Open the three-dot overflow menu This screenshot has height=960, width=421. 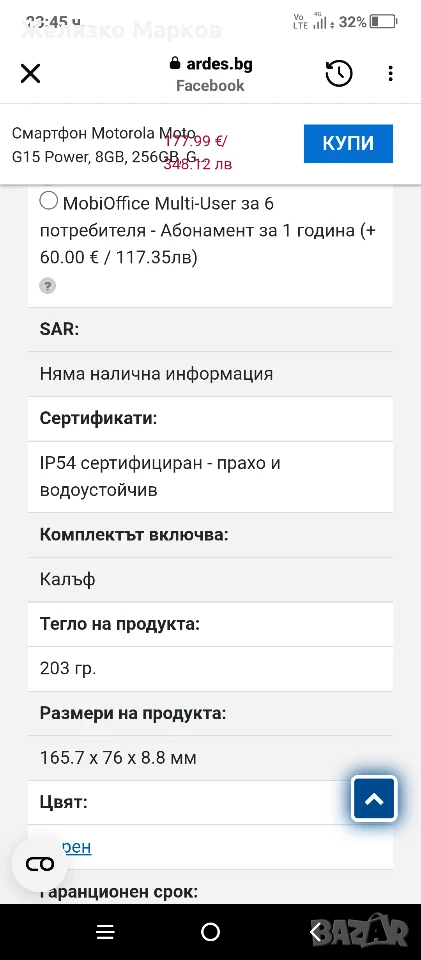click(390, 74)
